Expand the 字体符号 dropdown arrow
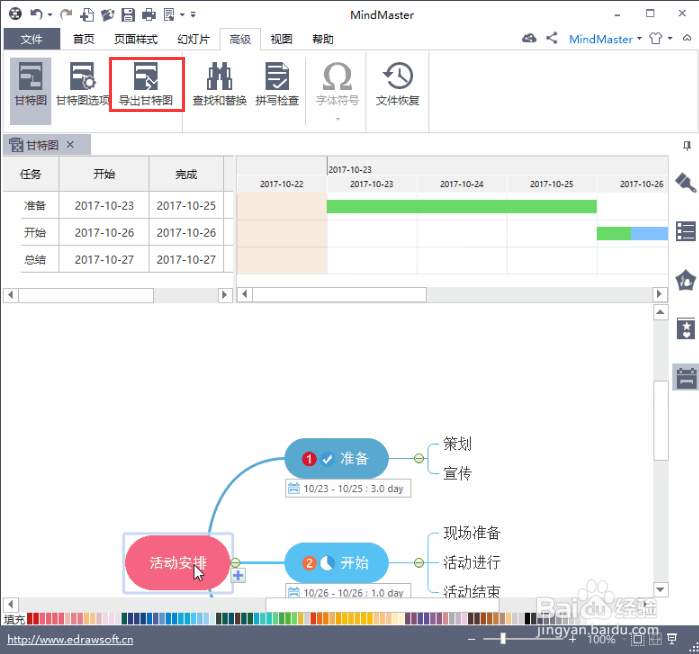 pyautogui.click(x=337, y=119)
